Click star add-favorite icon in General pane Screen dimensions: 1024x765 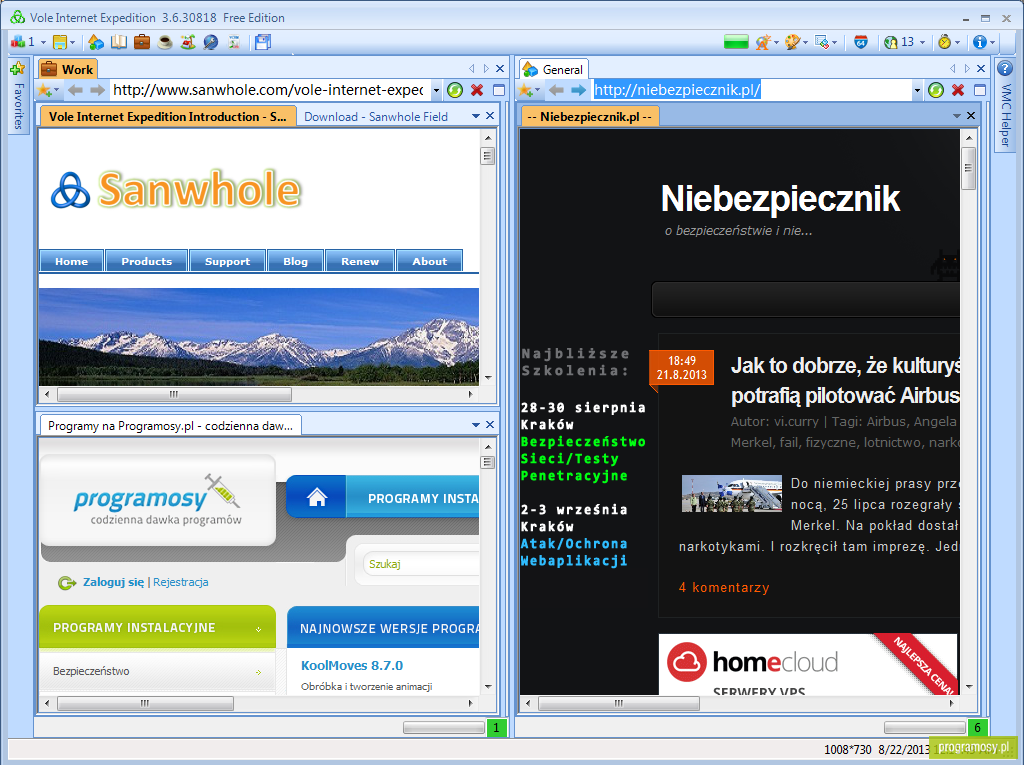(525, 90)
